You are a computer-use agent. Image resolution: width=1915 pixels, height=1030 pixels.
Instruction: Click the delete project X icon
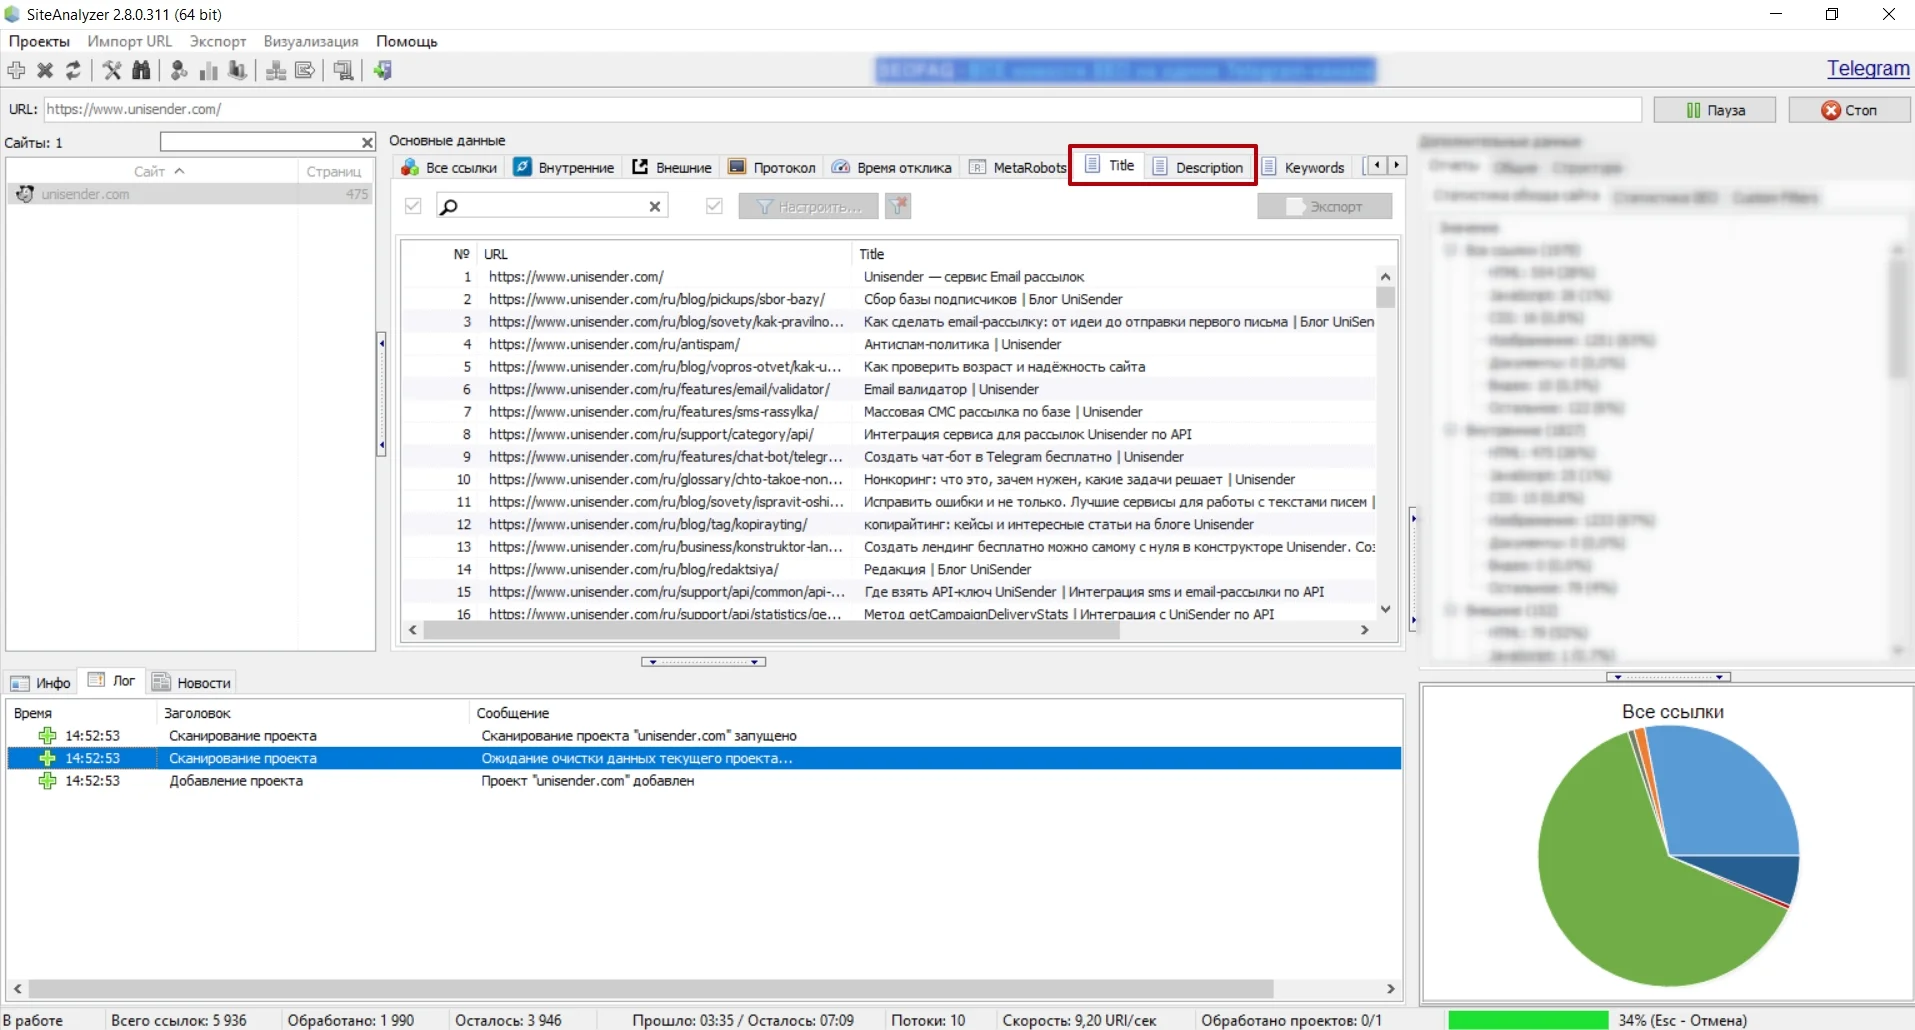[x=45, y=70]
